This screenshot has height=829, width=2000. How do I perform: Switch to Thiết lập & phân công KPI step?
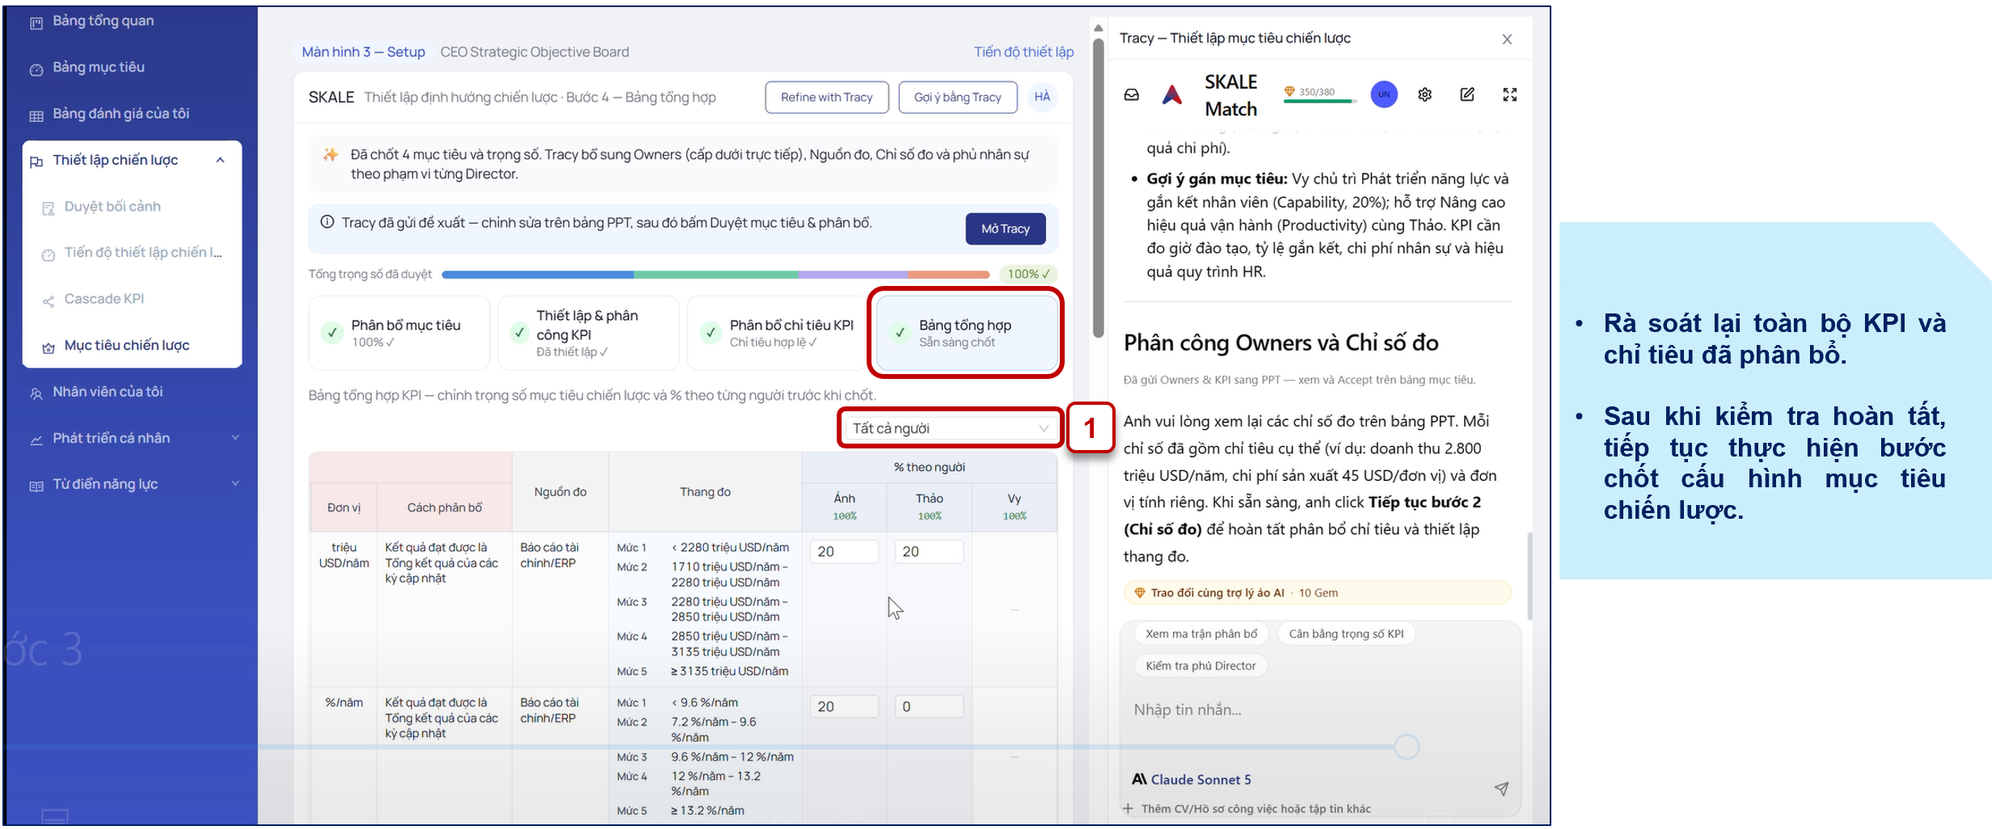tap(588, 333)
